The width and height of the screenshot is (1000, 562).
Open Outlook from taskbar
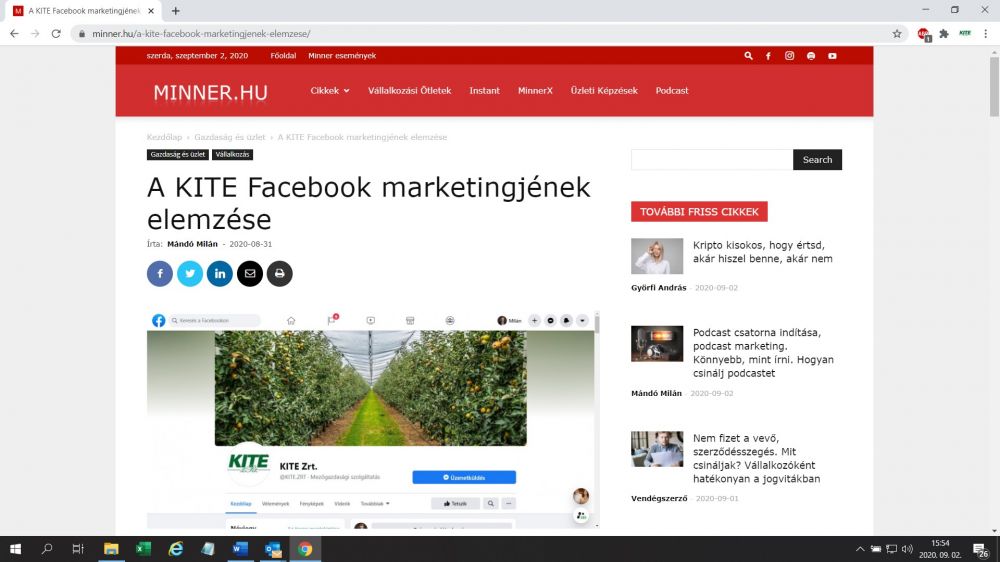click(x=273, y=549)
